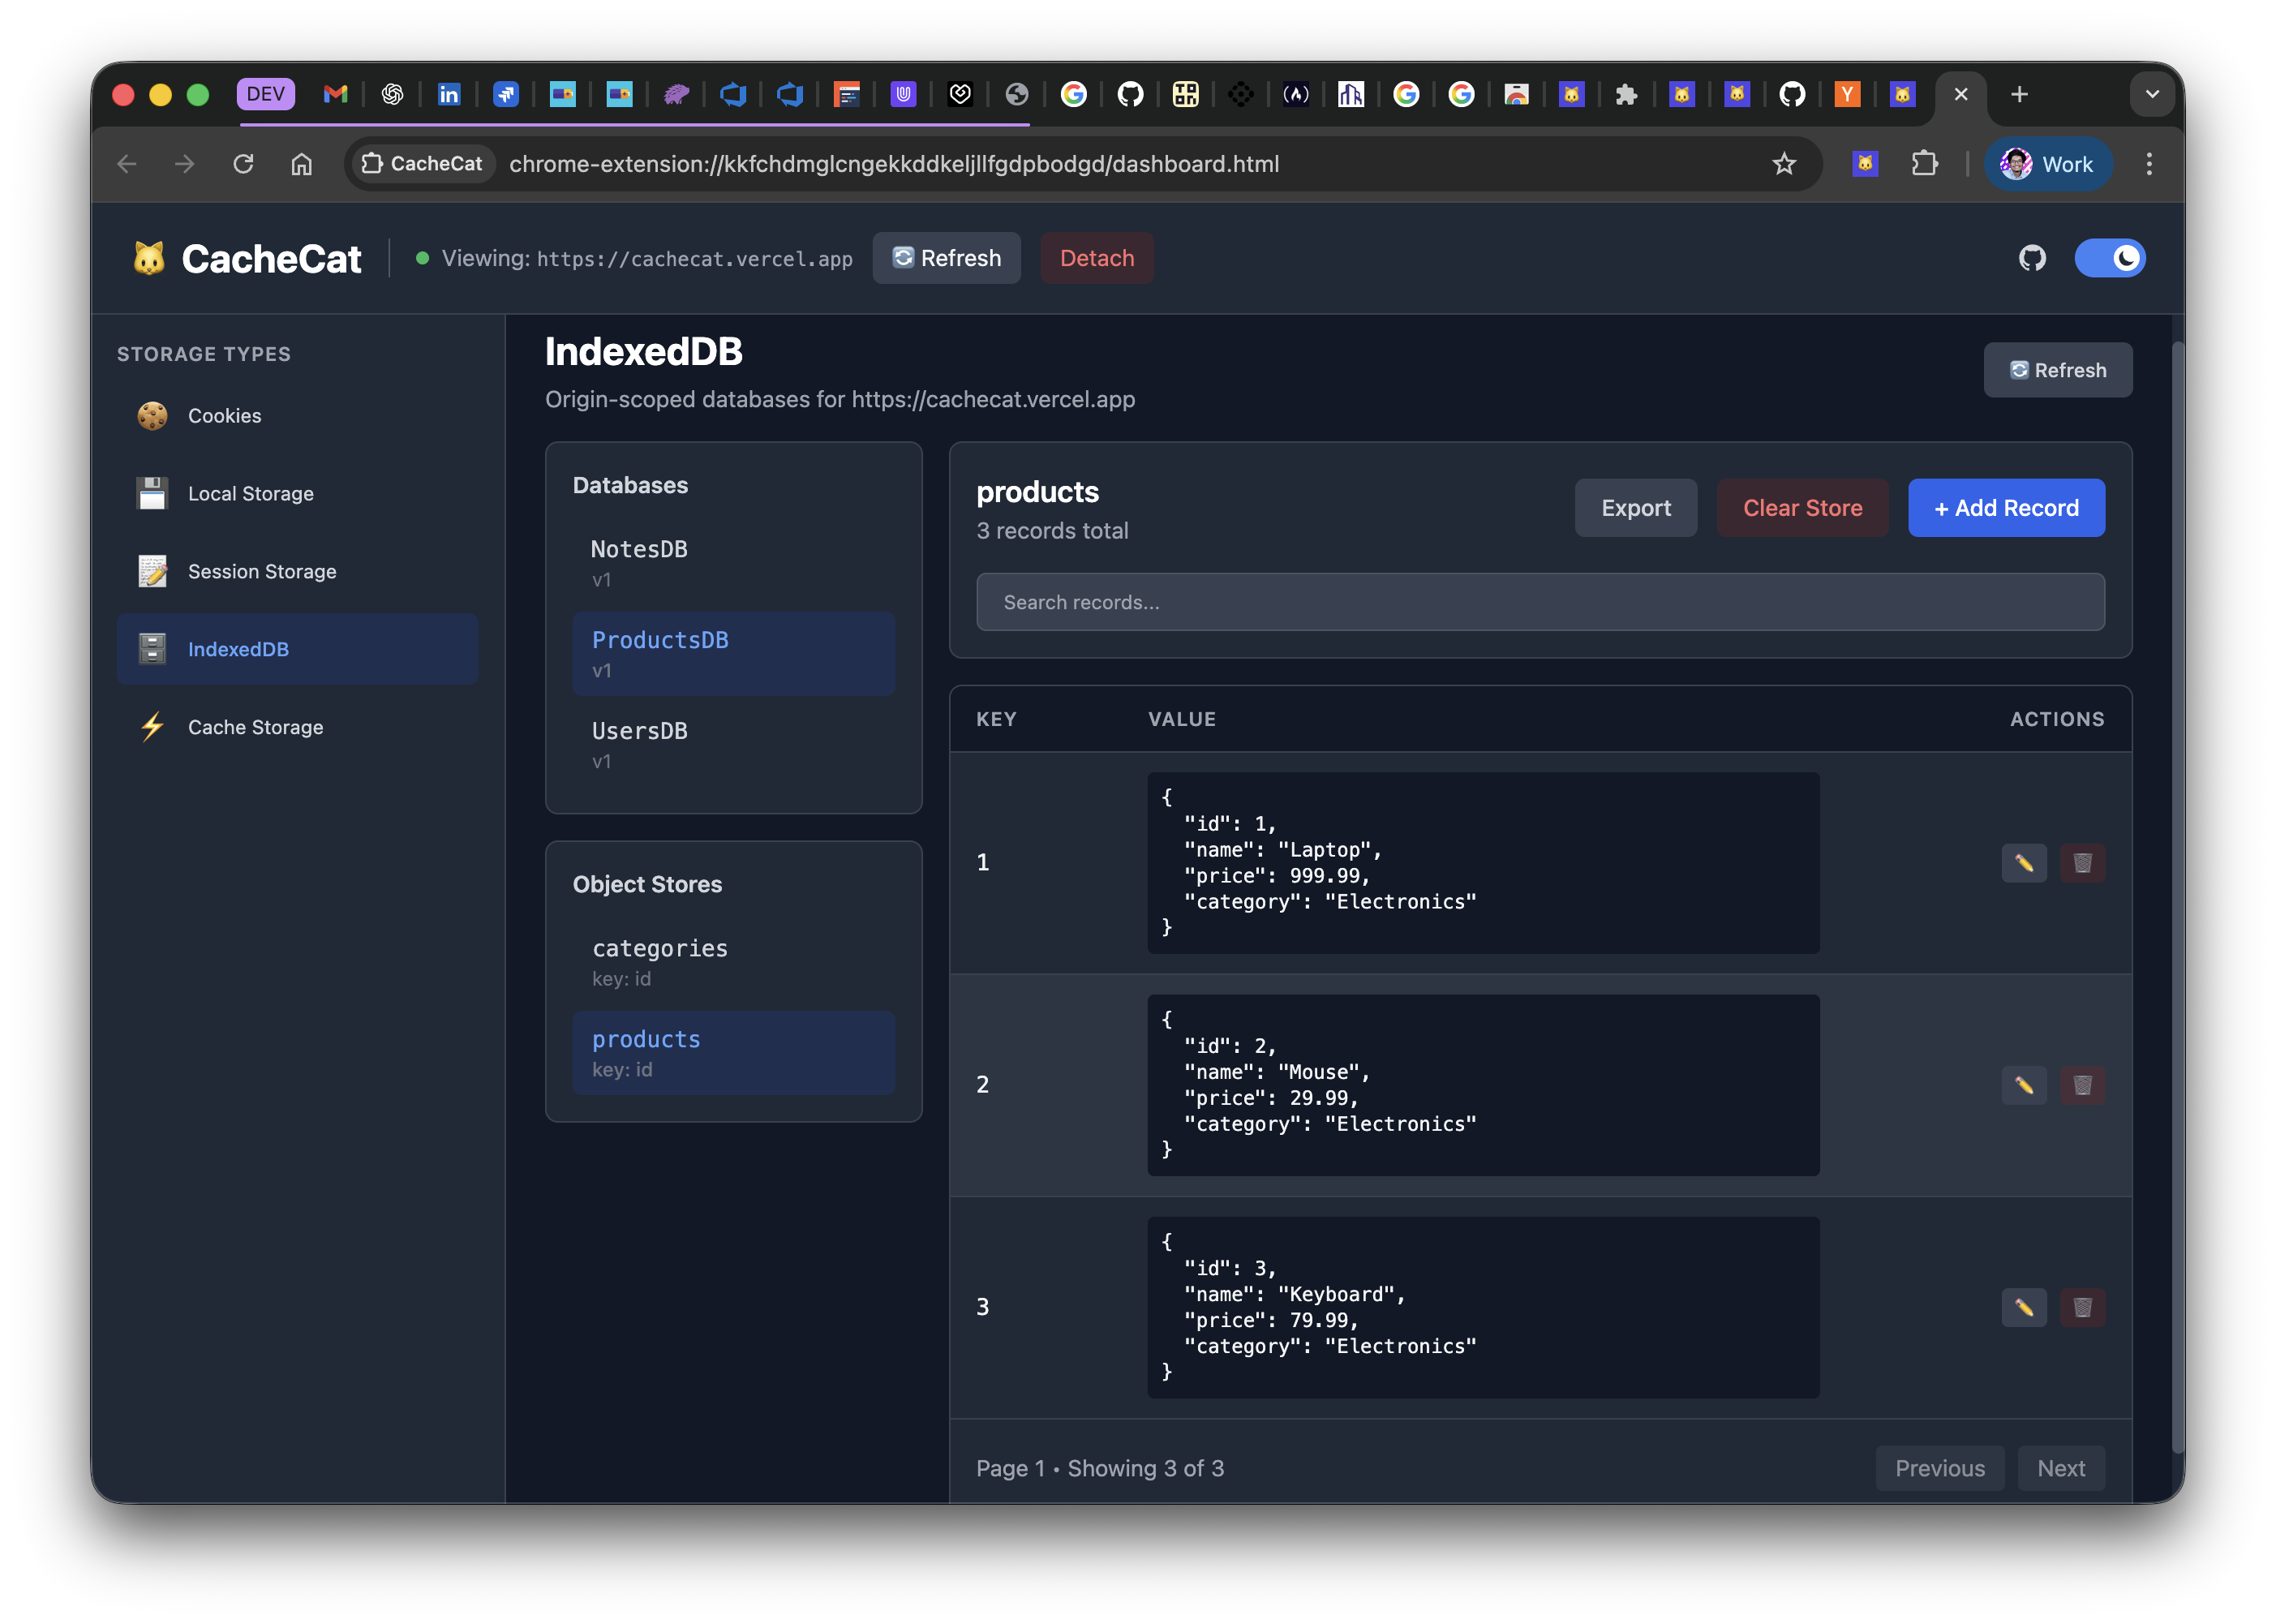Open Session Storage storage type
This screenshot has height=1624, width=2276.
point(262,571)
